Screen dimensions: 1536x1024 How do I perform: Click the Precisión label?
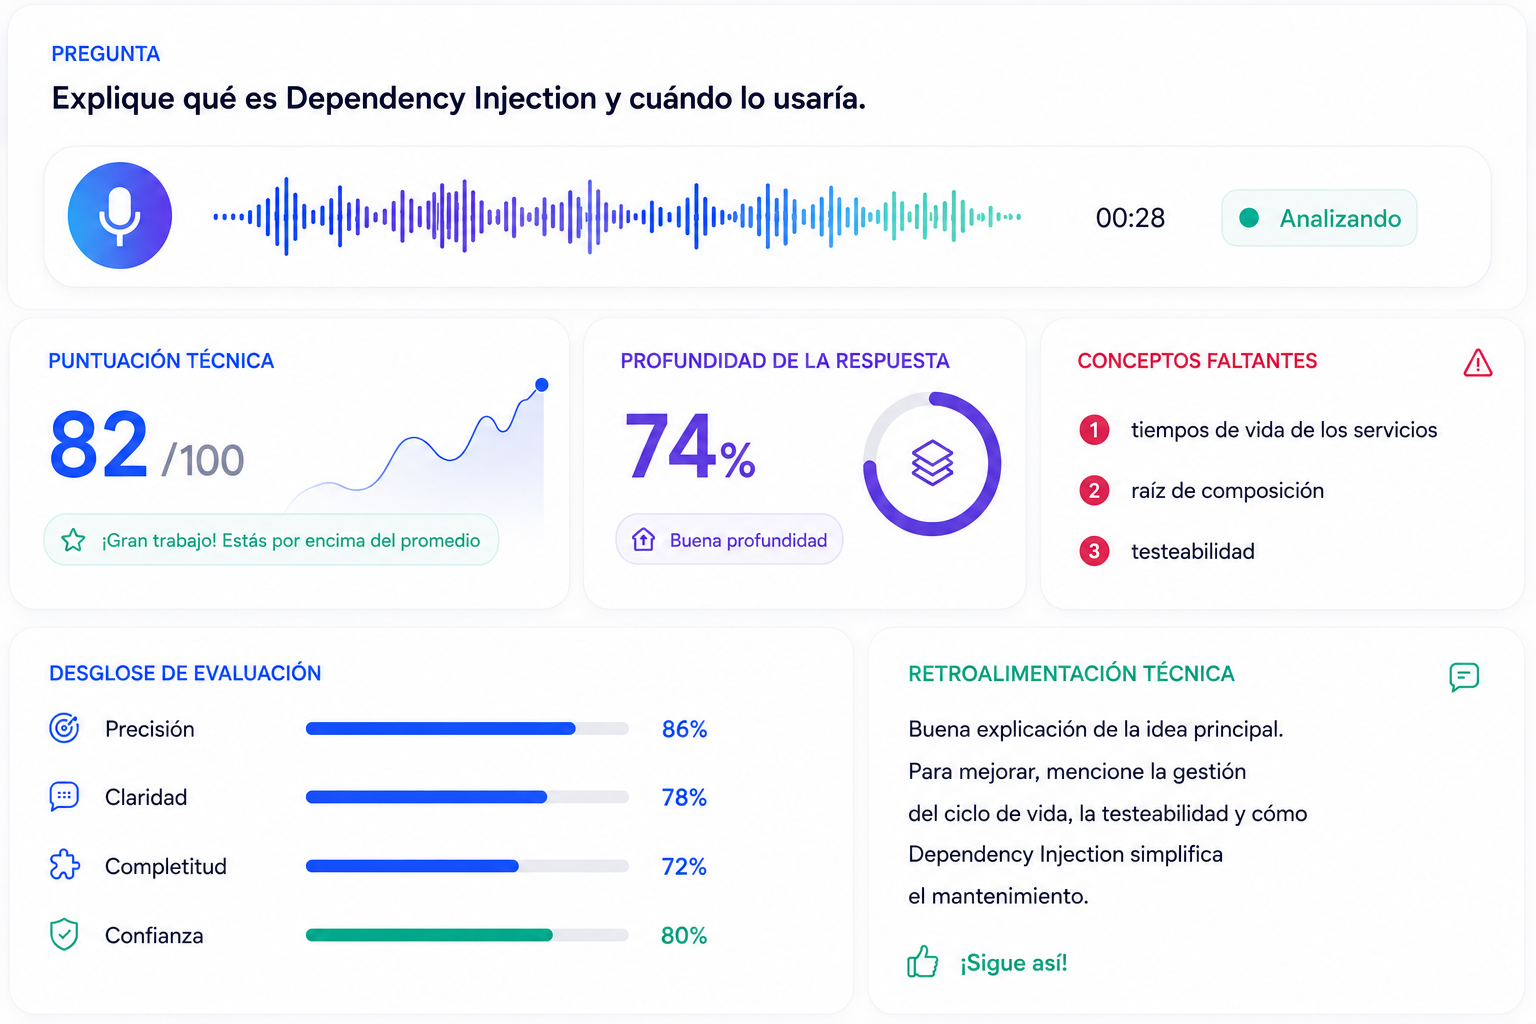[149, 729]
